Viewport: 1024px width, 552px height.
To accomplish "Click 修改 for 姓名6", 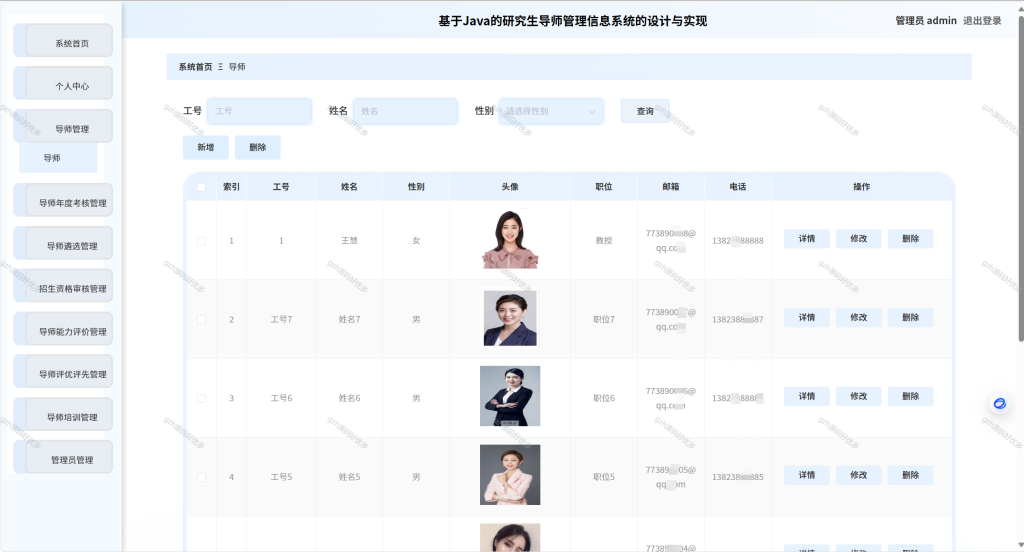I will click(859, 397).
